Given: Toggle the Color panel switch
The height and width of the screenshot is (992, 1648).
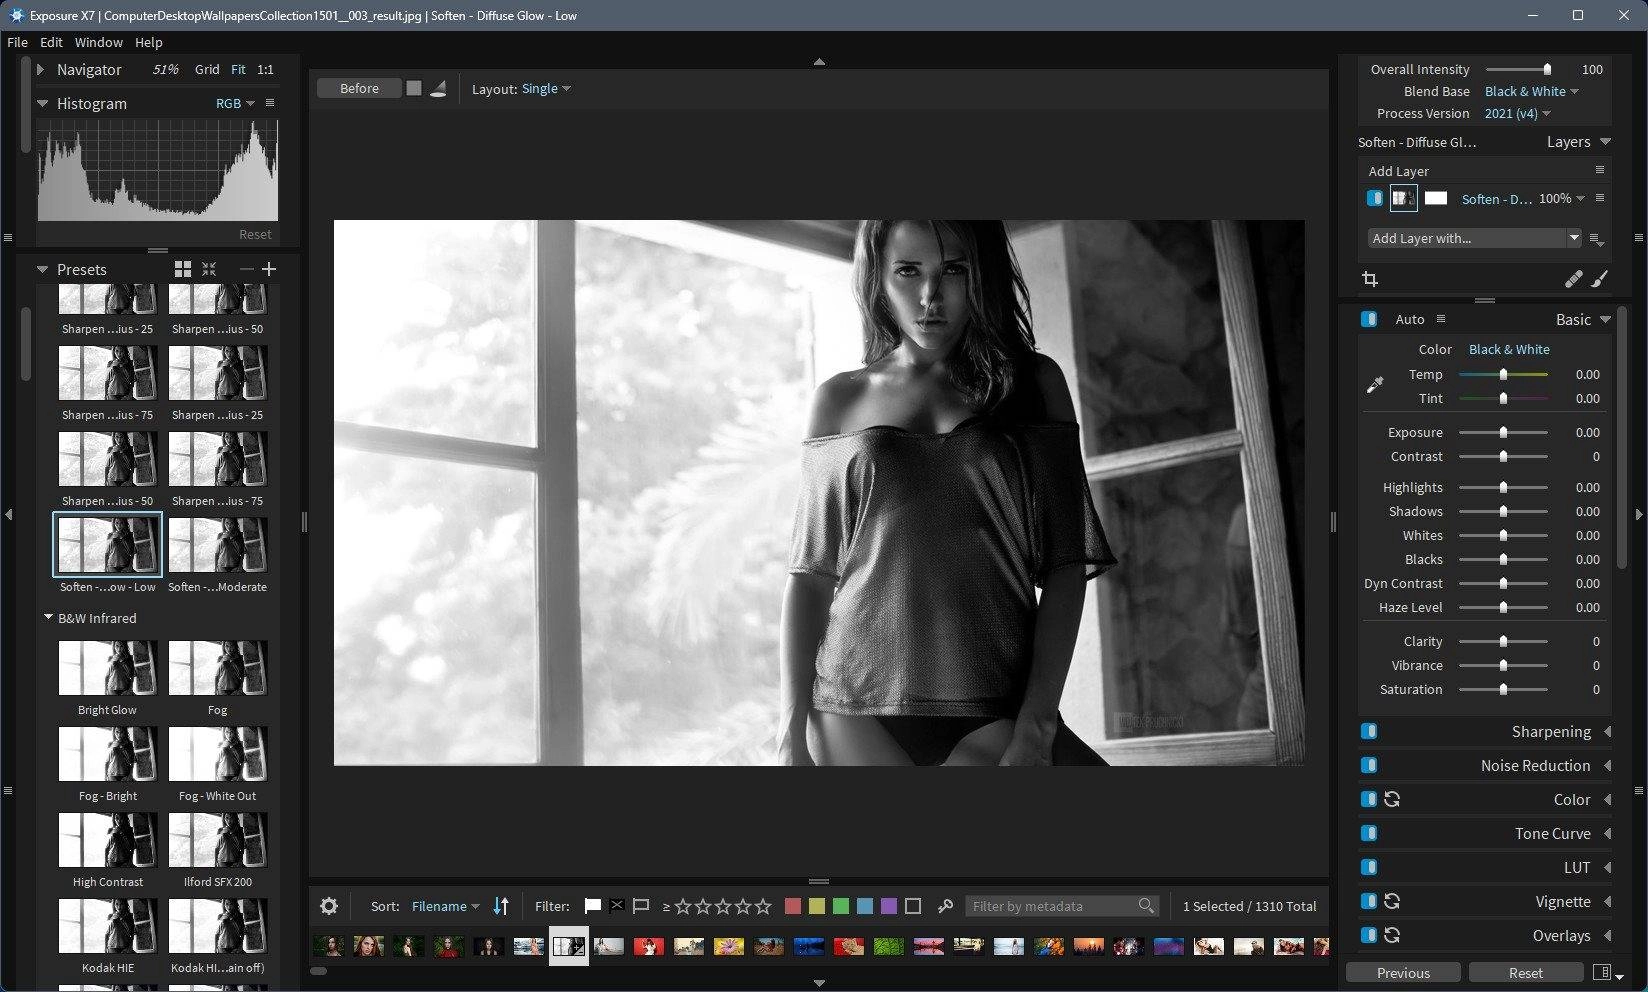Looking at the screenshot, I should [x=1369, y=799].
